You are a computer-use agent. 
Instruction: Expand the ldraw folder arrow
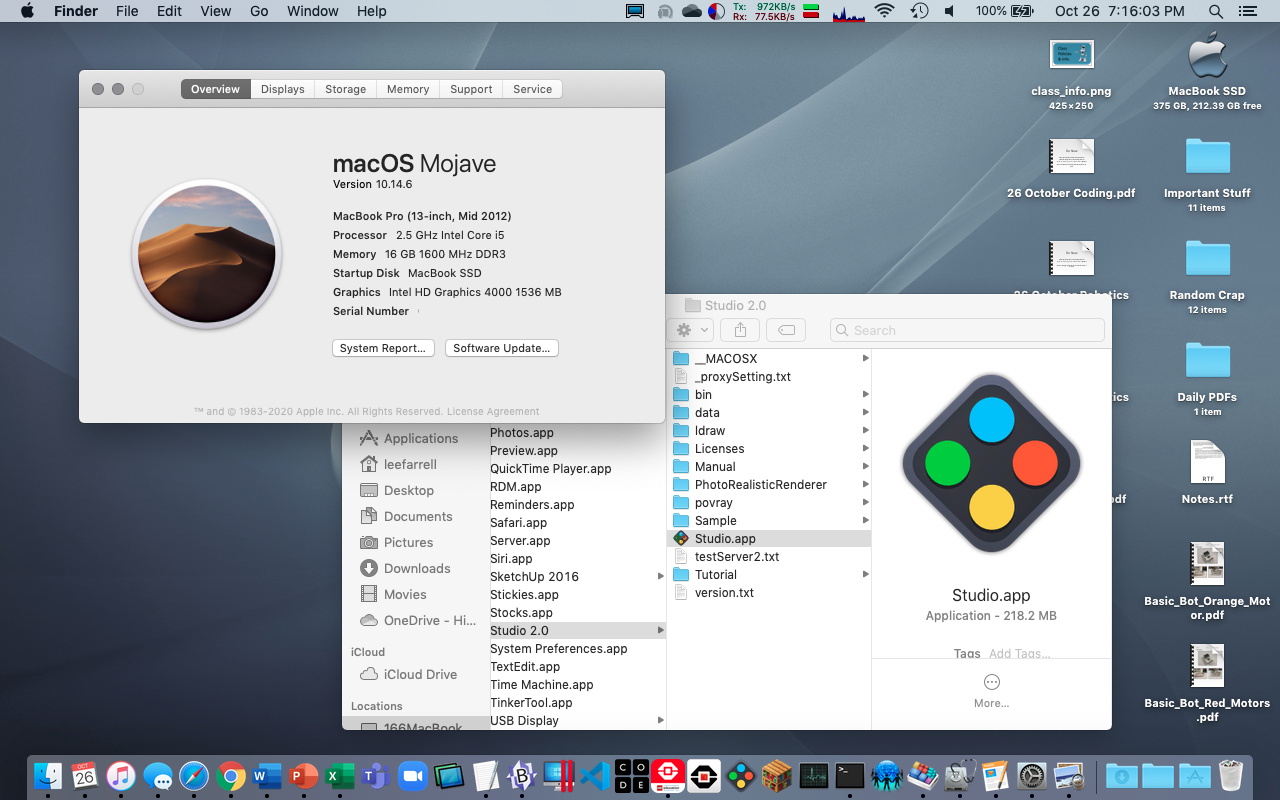pyautogui.click(x=865, y=431)
